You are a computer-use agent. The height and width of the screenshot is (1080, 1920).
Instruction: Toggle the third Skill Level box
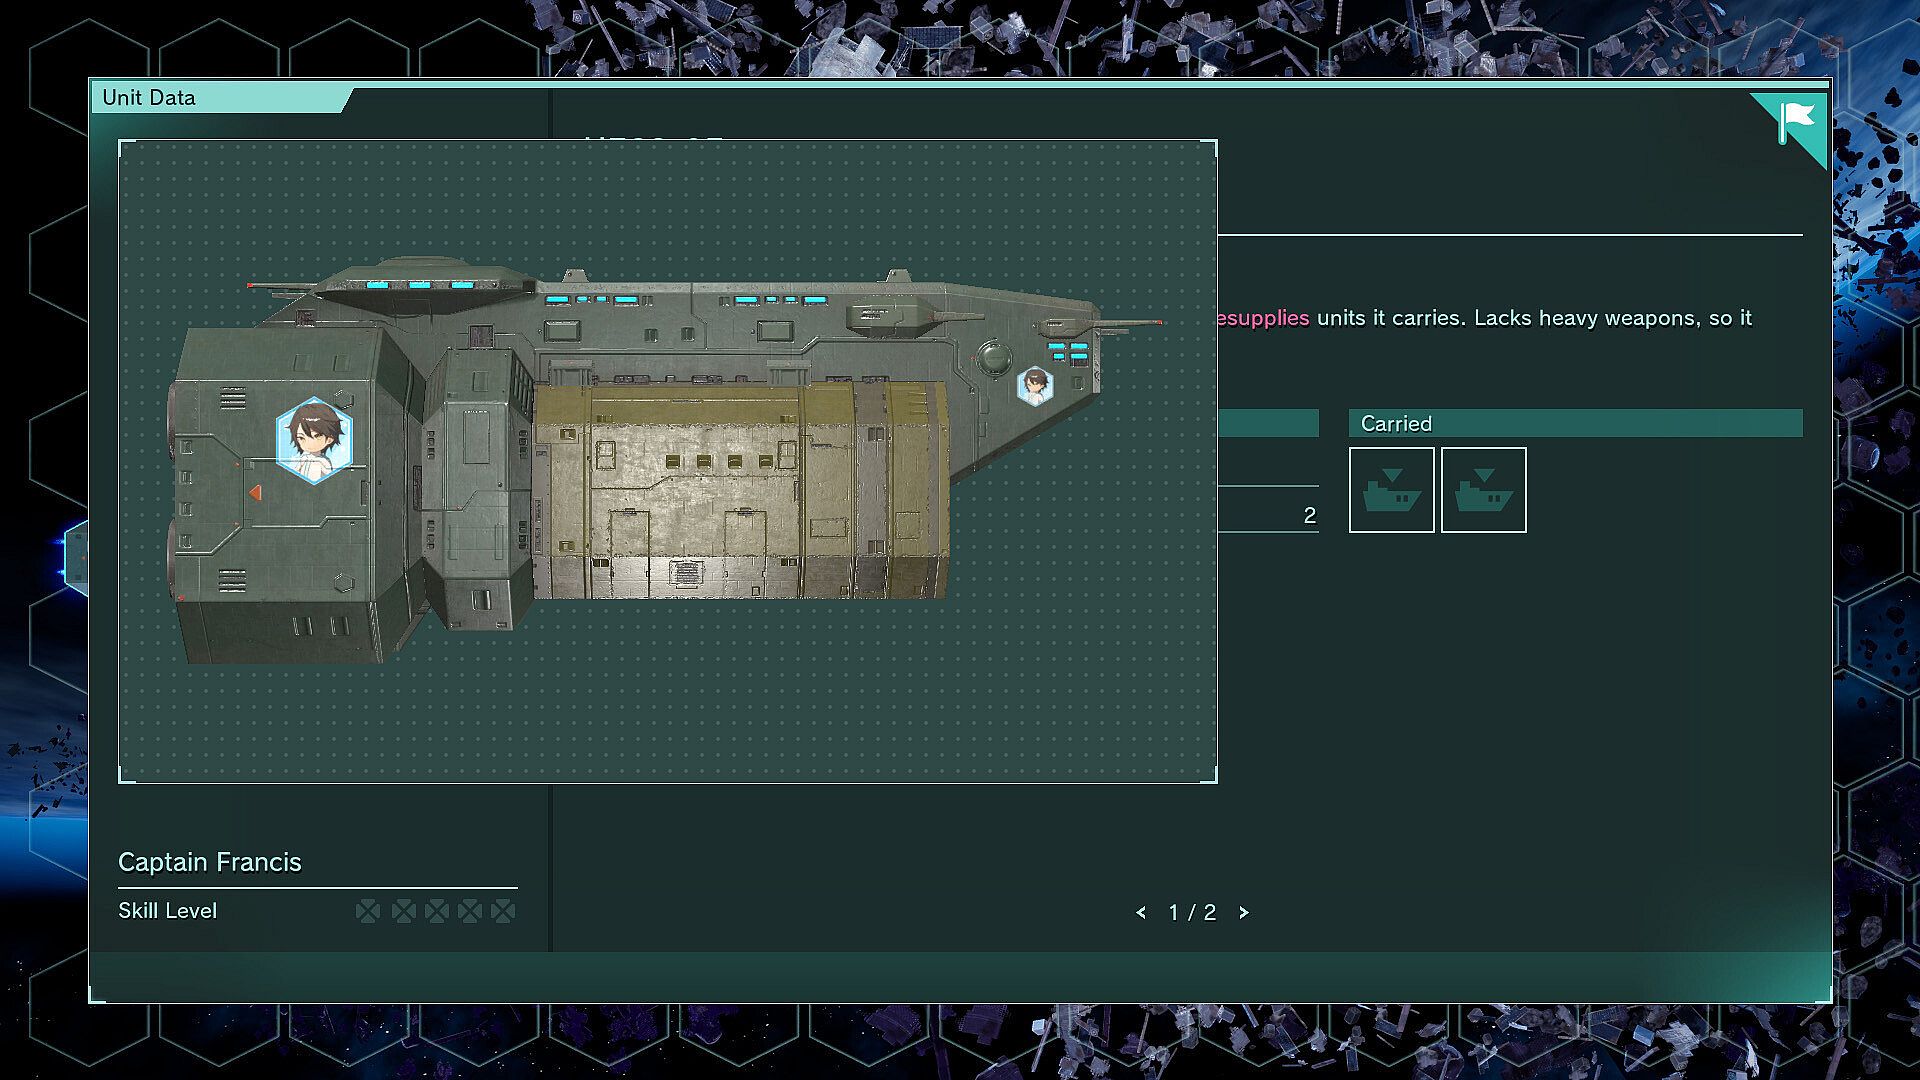437,911
